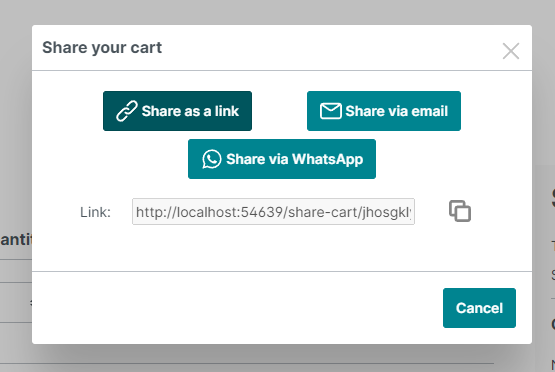Click the envelope icon on Share via email
Image resolution: width=555 pixels, height=372 pixels.
coord(331,111)
